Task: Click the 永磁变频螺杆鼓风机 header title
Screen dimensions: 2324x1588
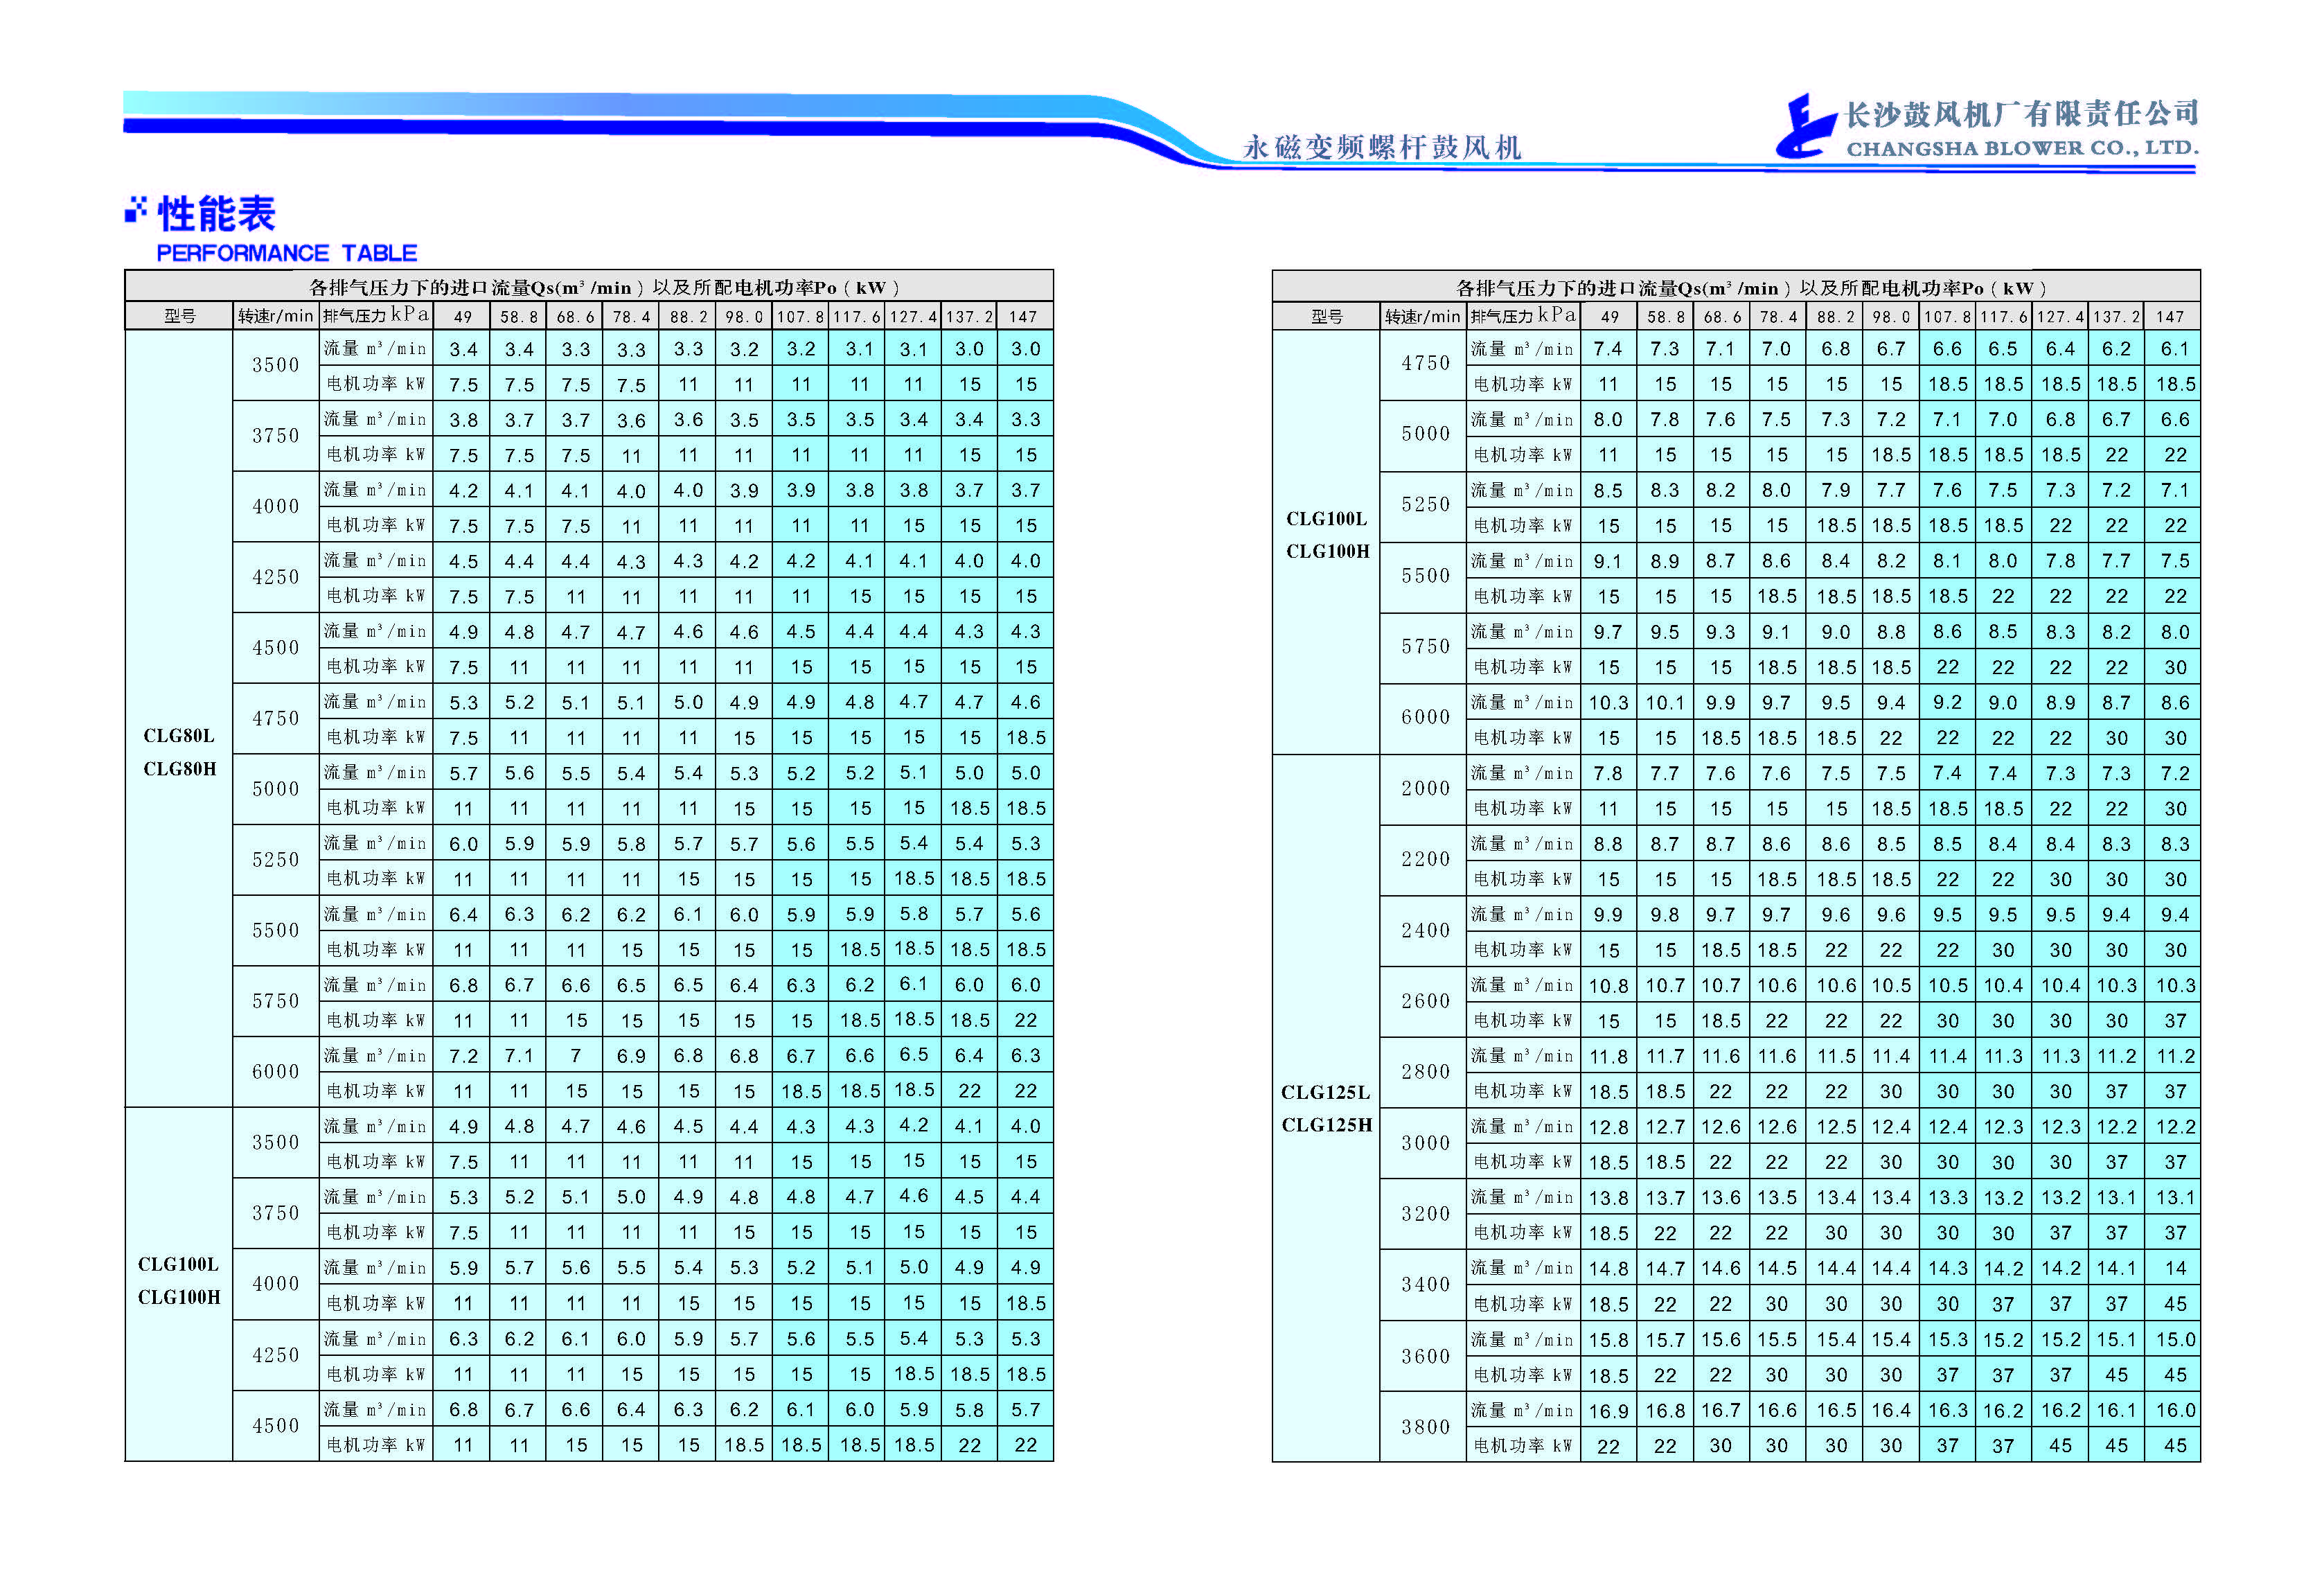Action: (x=1381, y=148)
